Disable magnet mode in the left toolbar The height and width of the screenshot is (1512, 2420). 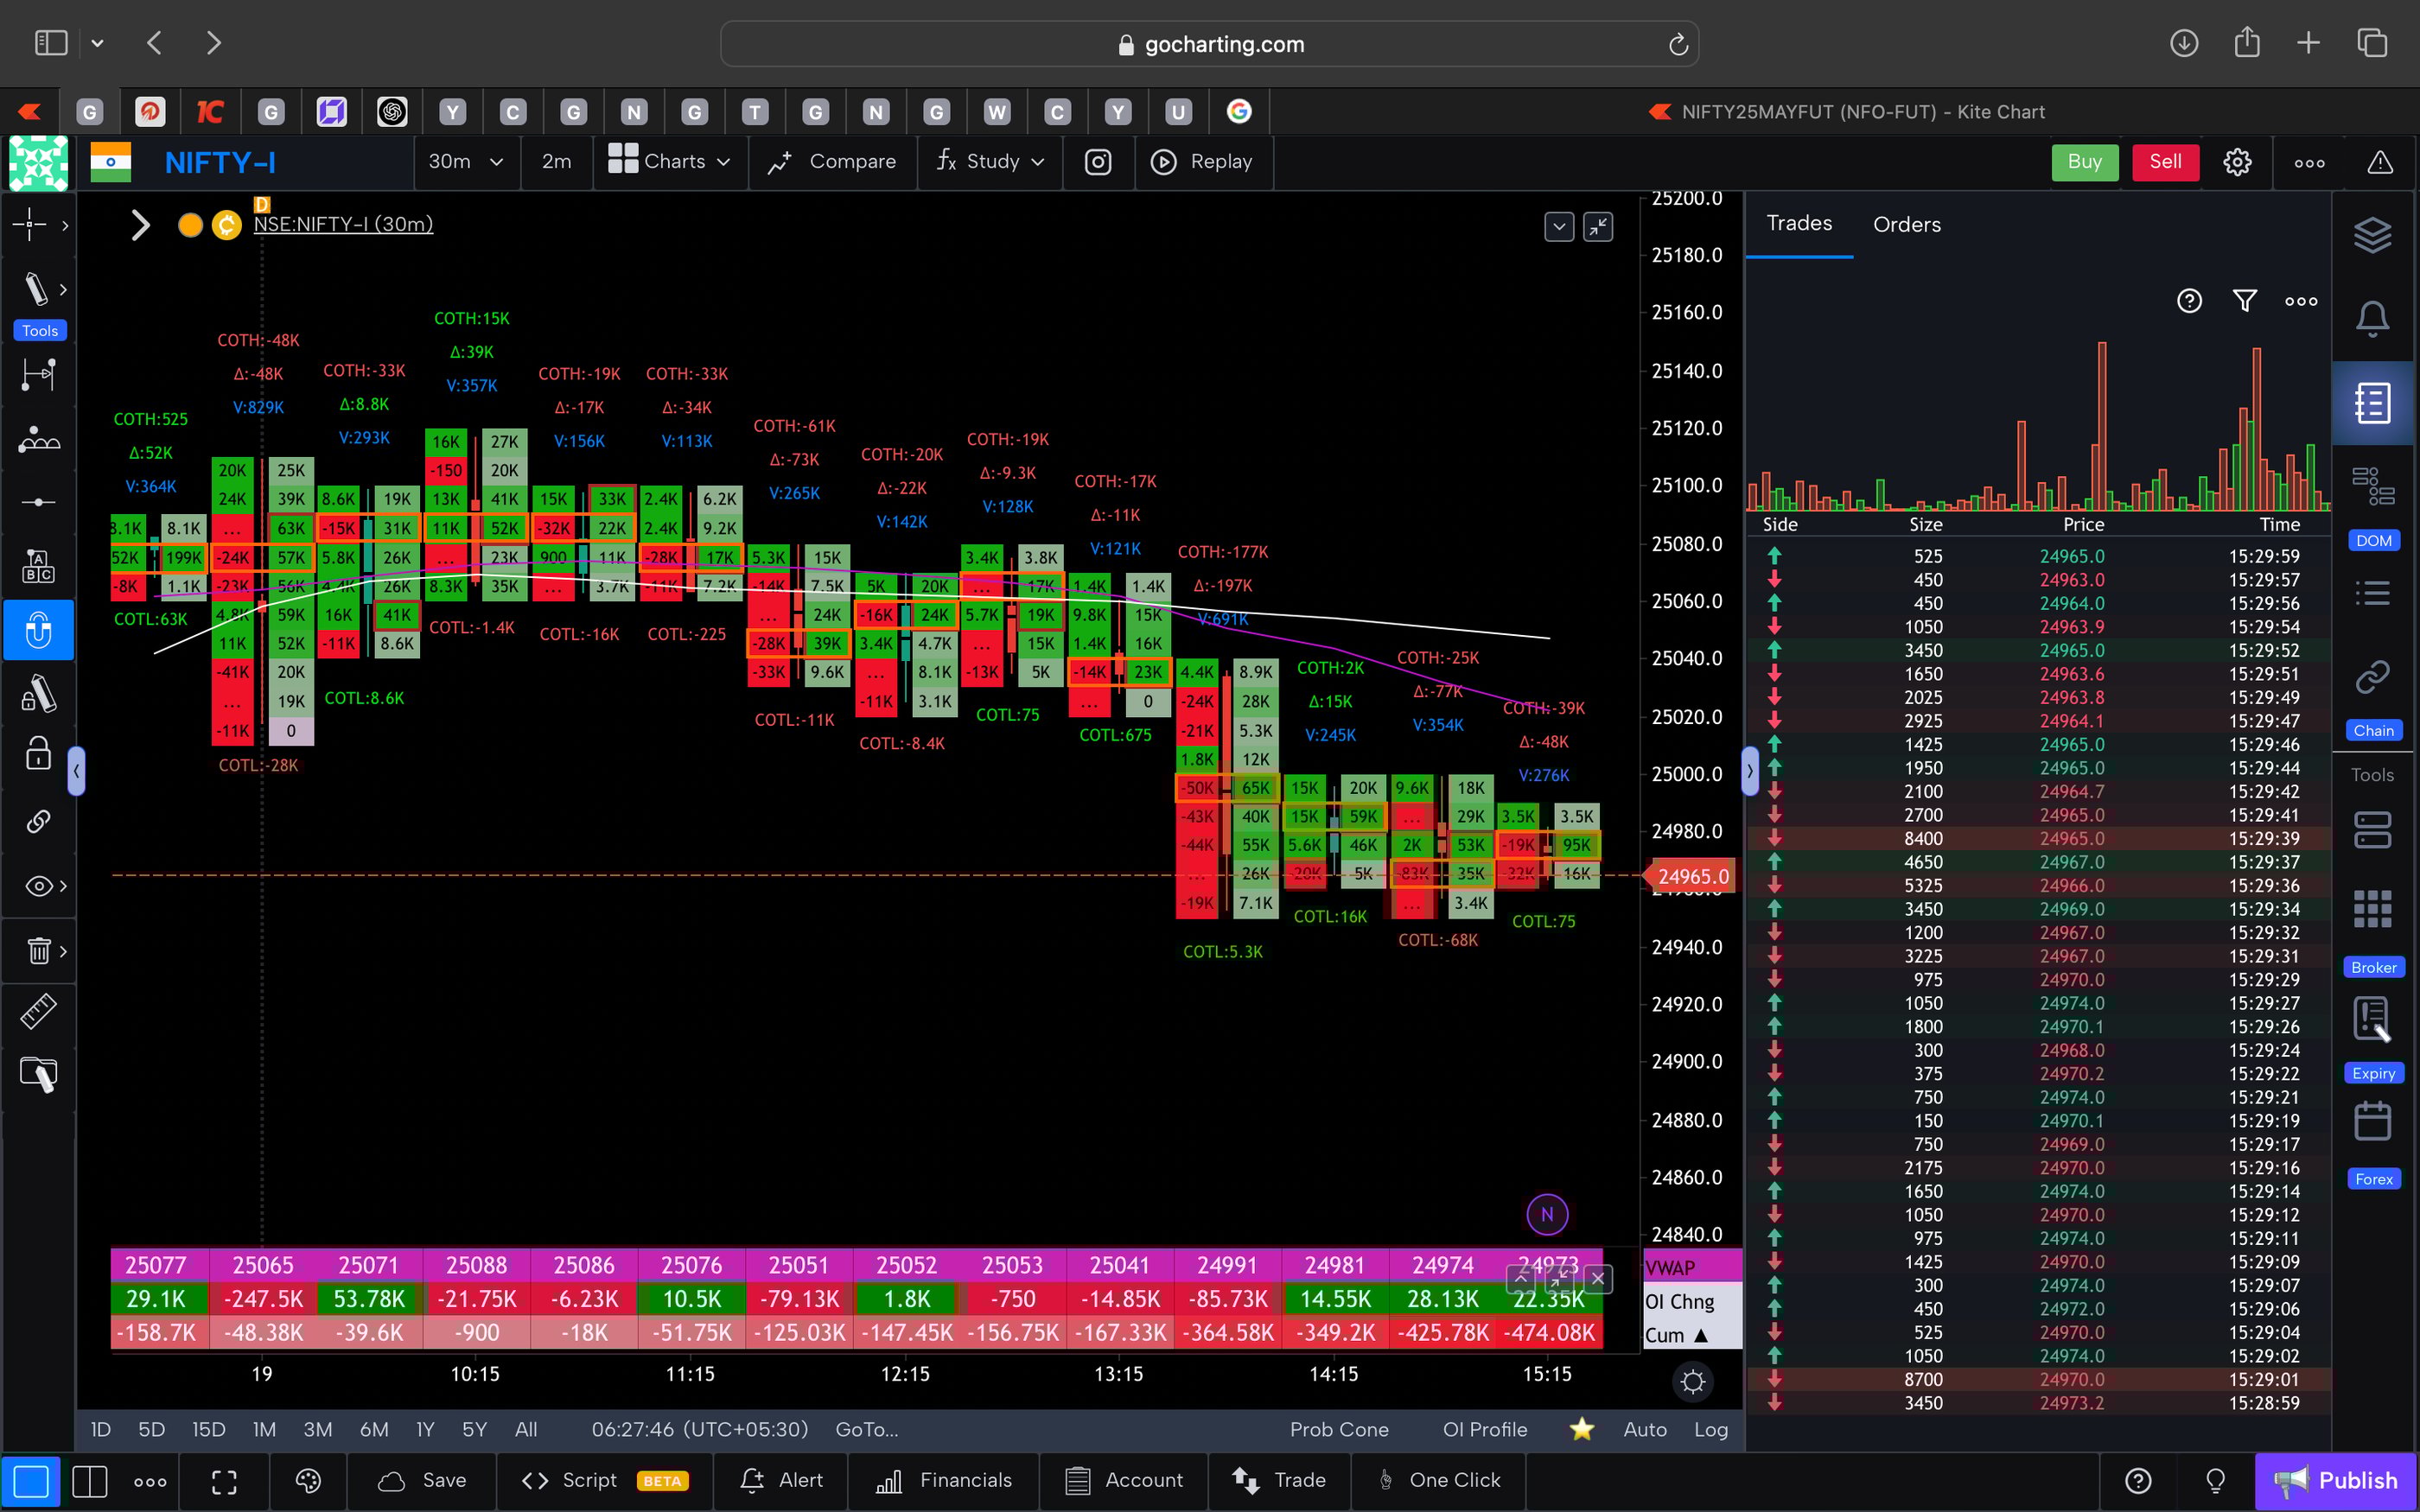tap(39, 630)
